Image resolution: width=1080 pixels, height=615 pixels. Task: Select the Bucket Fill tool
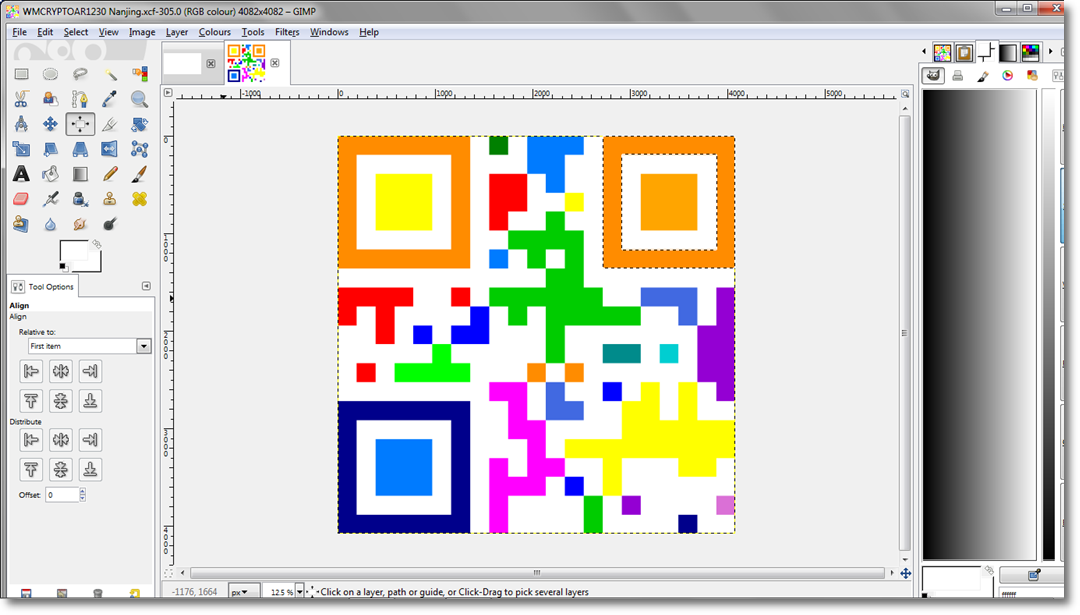pos(50,174)
